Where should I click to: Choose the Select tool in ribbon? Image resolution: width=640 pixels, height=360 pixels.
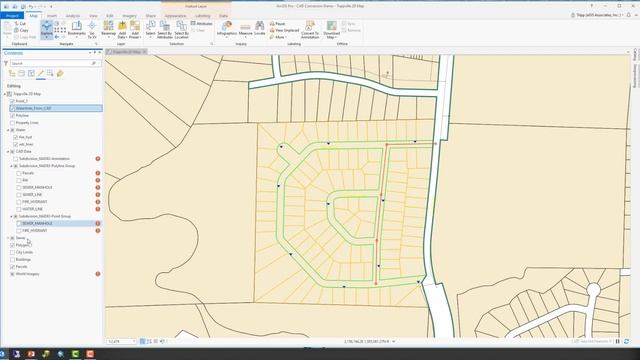point(151,29)
